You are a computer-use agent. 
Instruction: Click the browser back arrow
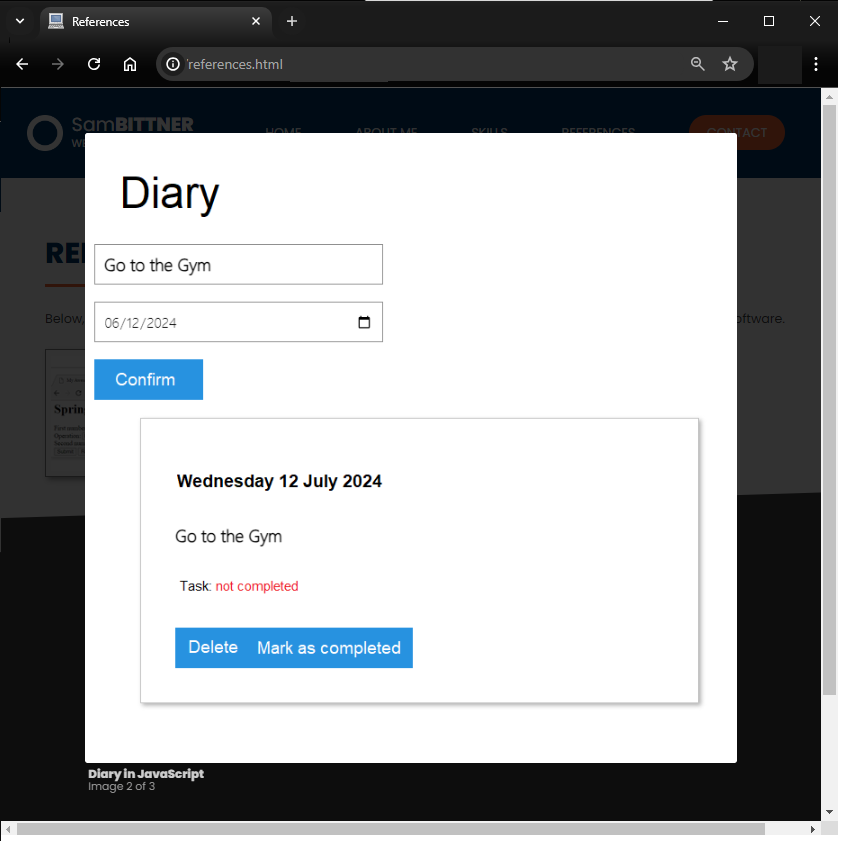[22, 65]
